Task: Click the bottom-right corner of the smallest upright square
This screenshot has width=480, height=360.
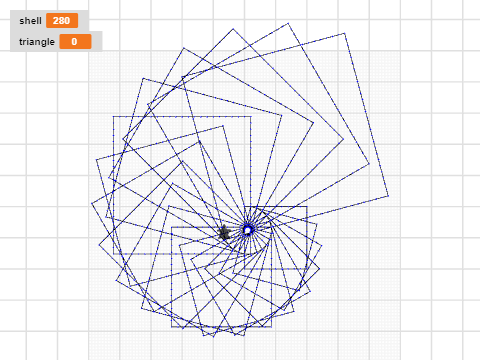Action: coord(307,269)
